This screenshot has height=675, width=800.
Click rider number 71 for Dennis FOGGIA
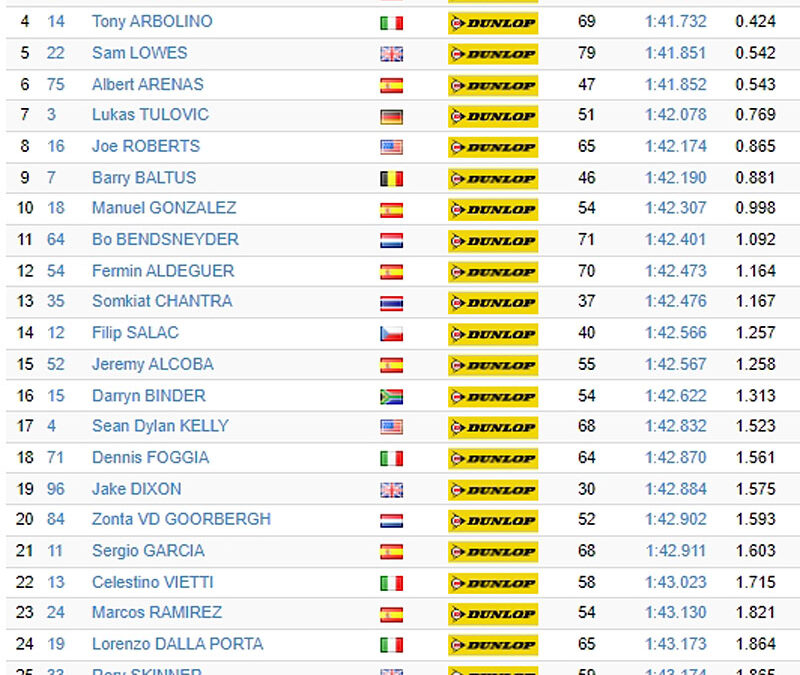pos(55,458)
